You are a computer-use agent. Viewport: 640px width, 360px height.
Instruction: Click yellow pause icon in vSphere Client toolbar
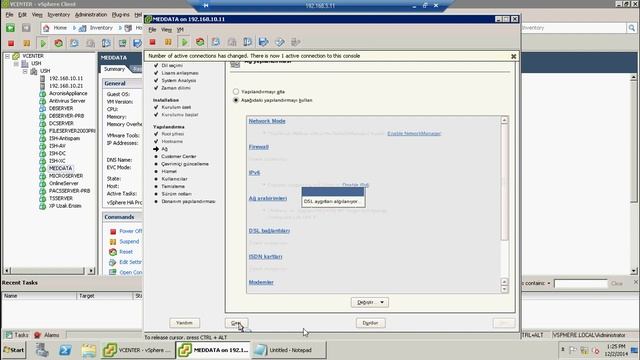tap(27, 43)
